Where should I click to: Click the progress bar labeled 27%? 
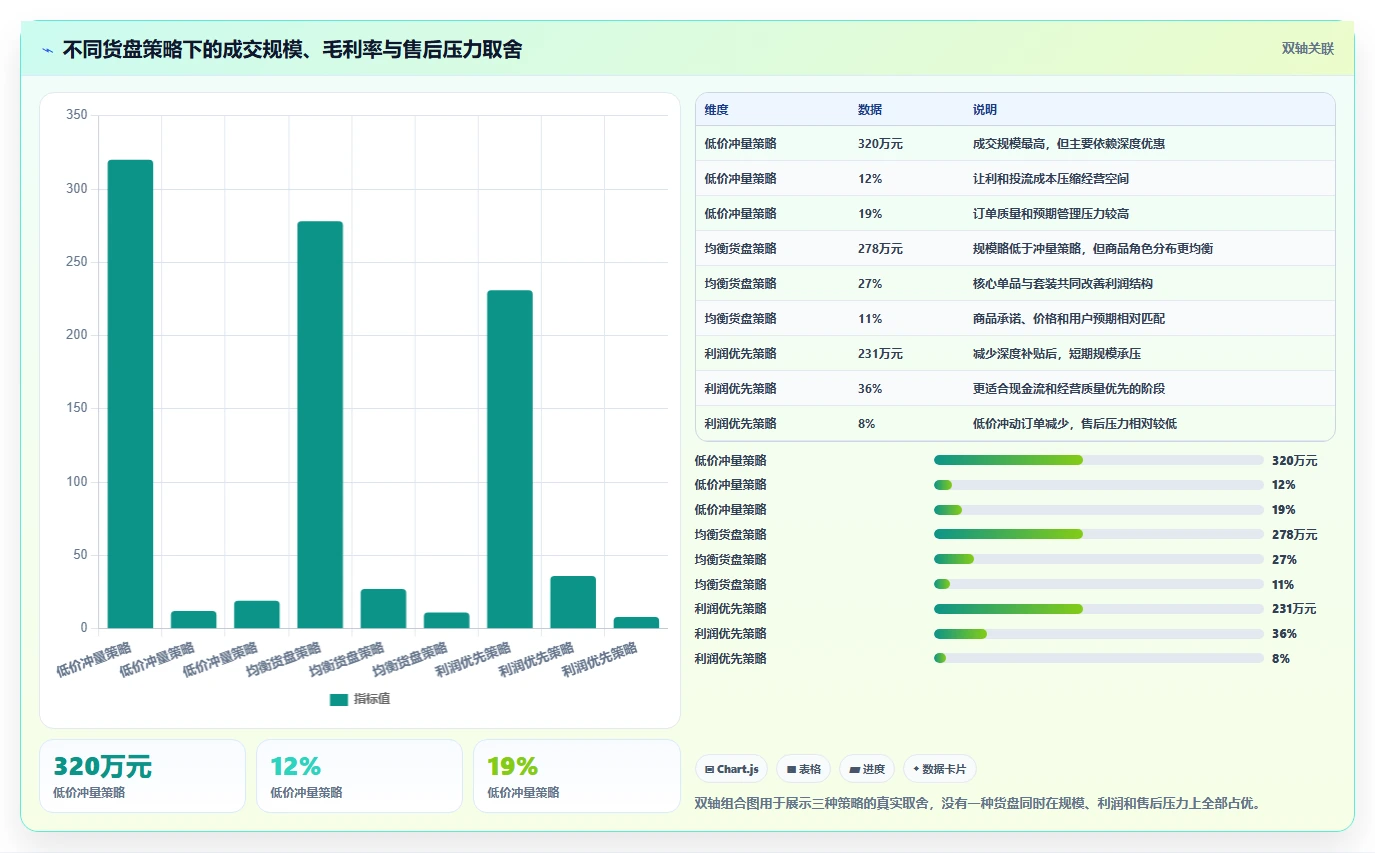pyautogui.click(x=1099, y=559)
